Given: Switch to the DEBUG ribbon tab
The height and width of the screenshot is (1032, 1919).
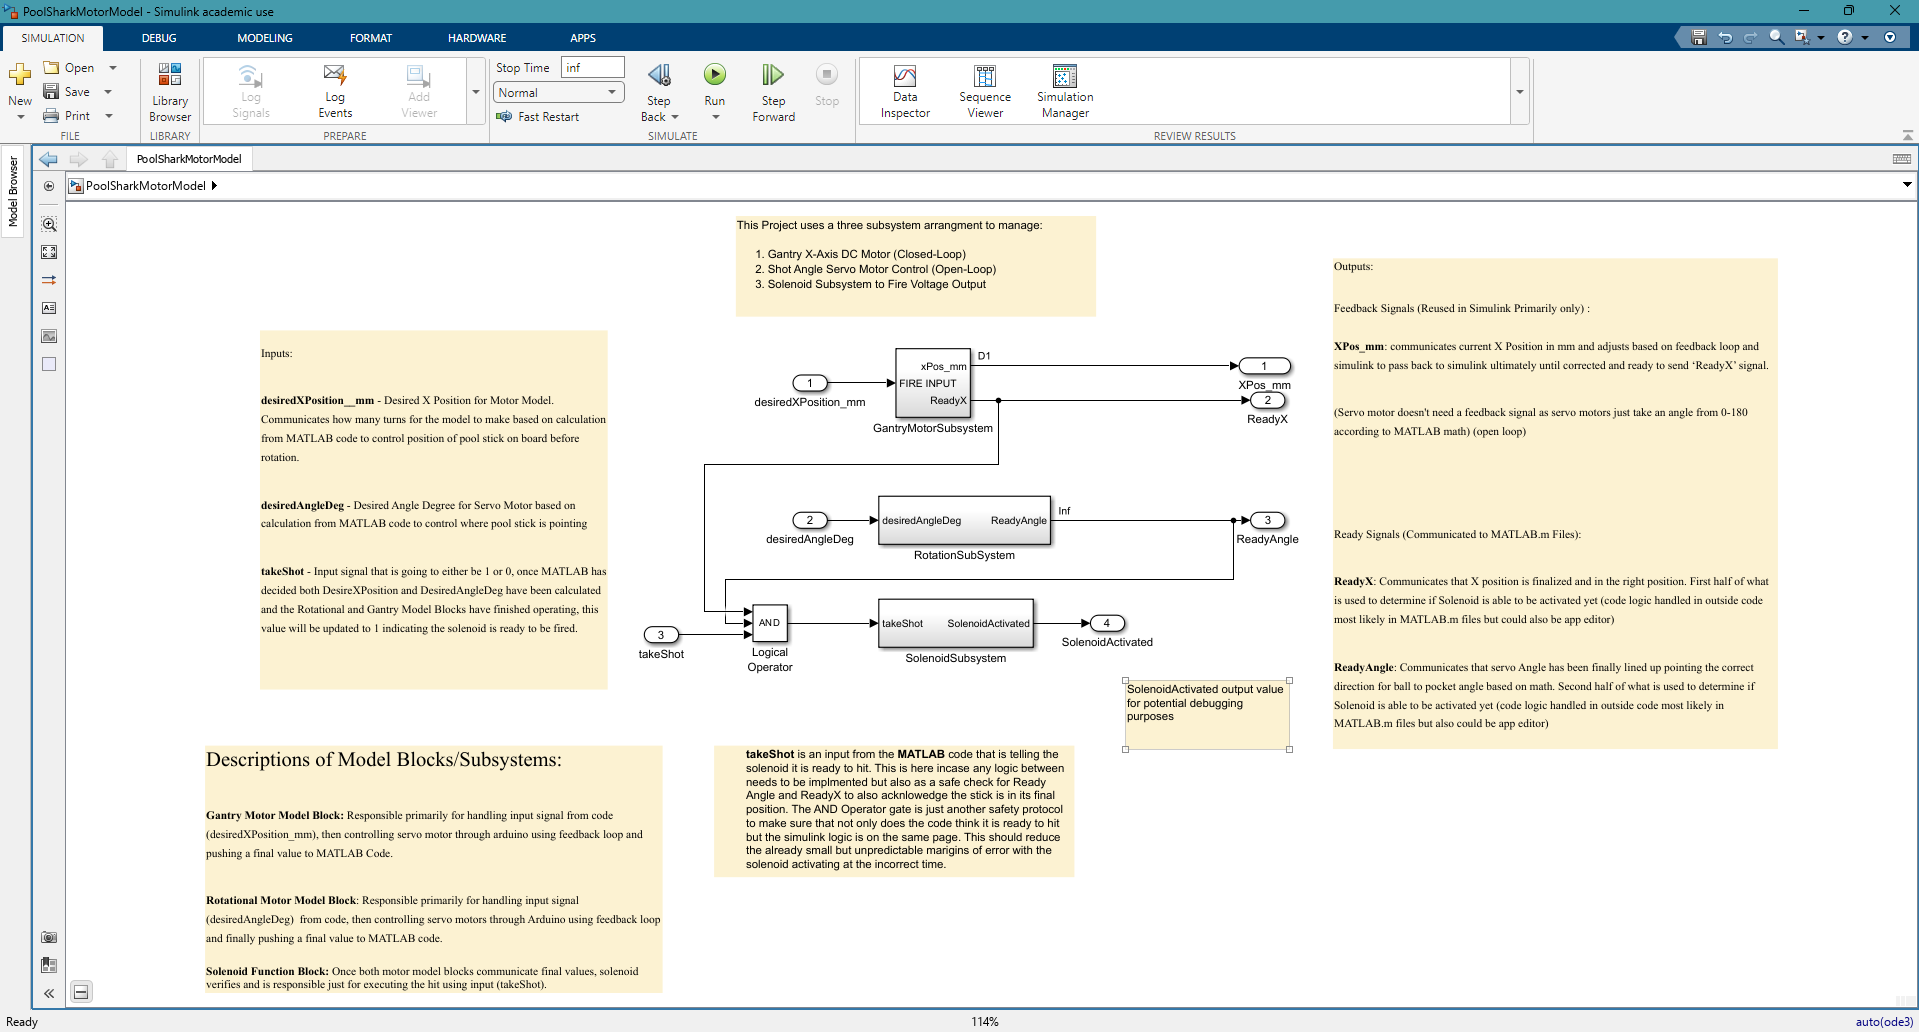Looking at the screenshot, I should (x=158, y=38).
